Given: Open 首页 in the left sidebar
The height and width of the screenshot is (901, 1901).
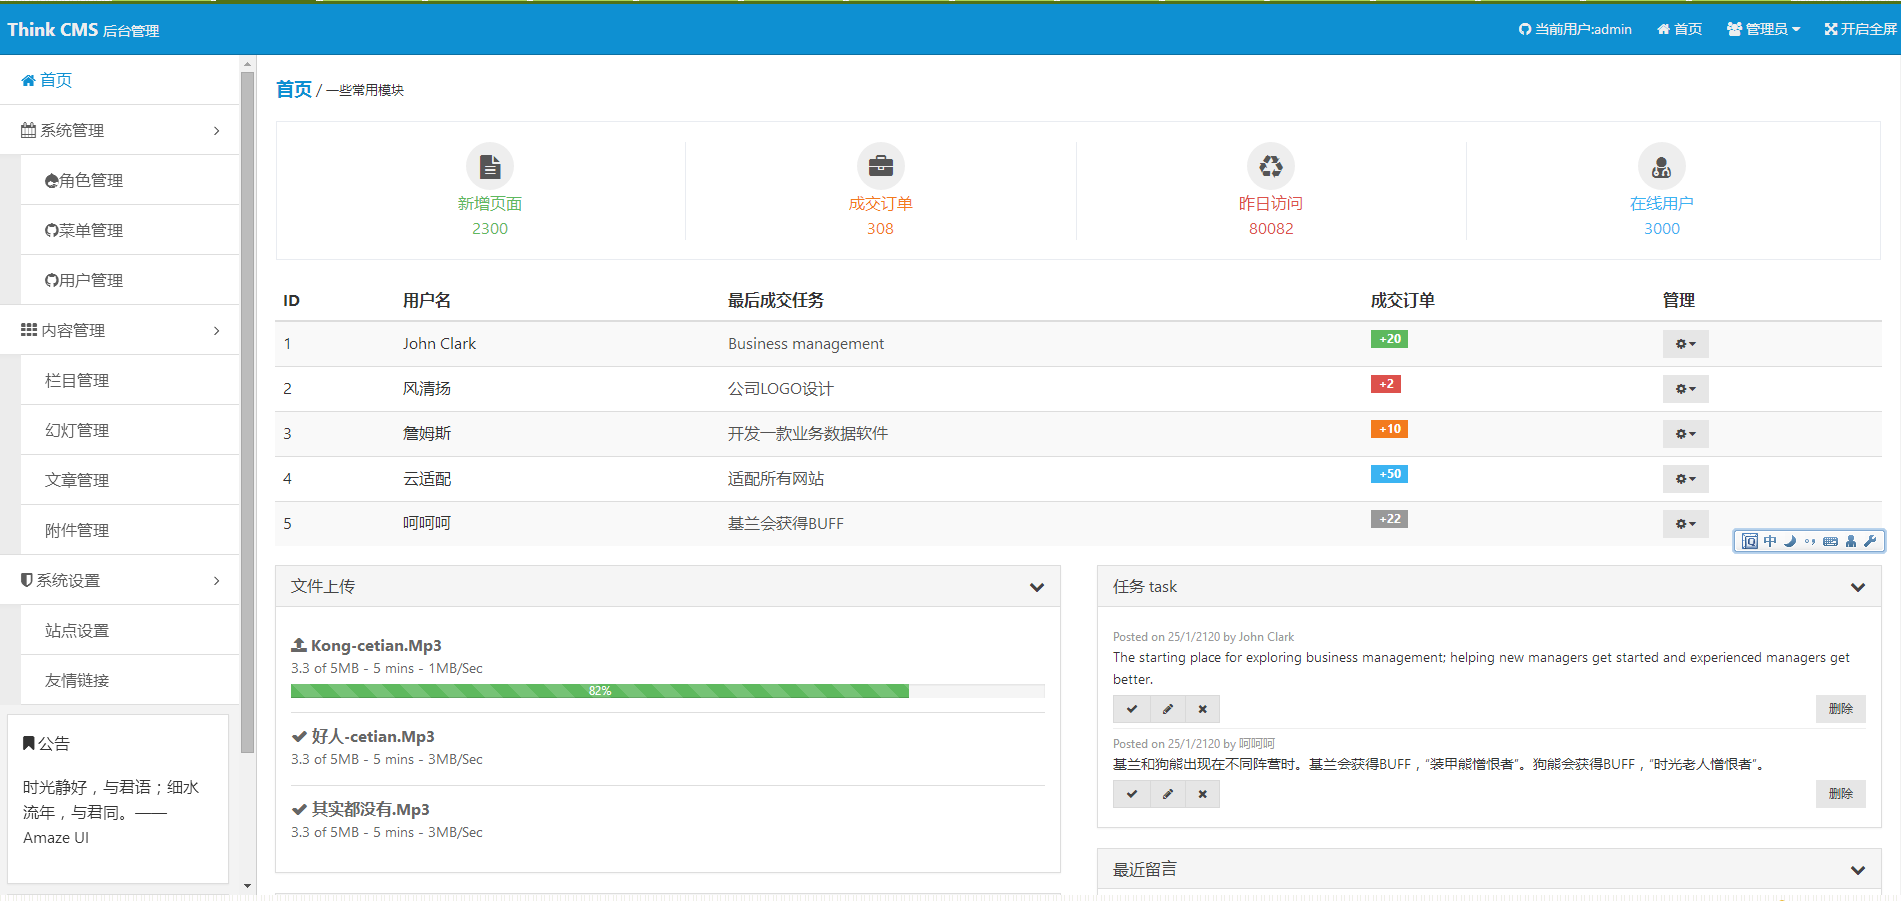Looking at the screenshot, I should 120,80.
